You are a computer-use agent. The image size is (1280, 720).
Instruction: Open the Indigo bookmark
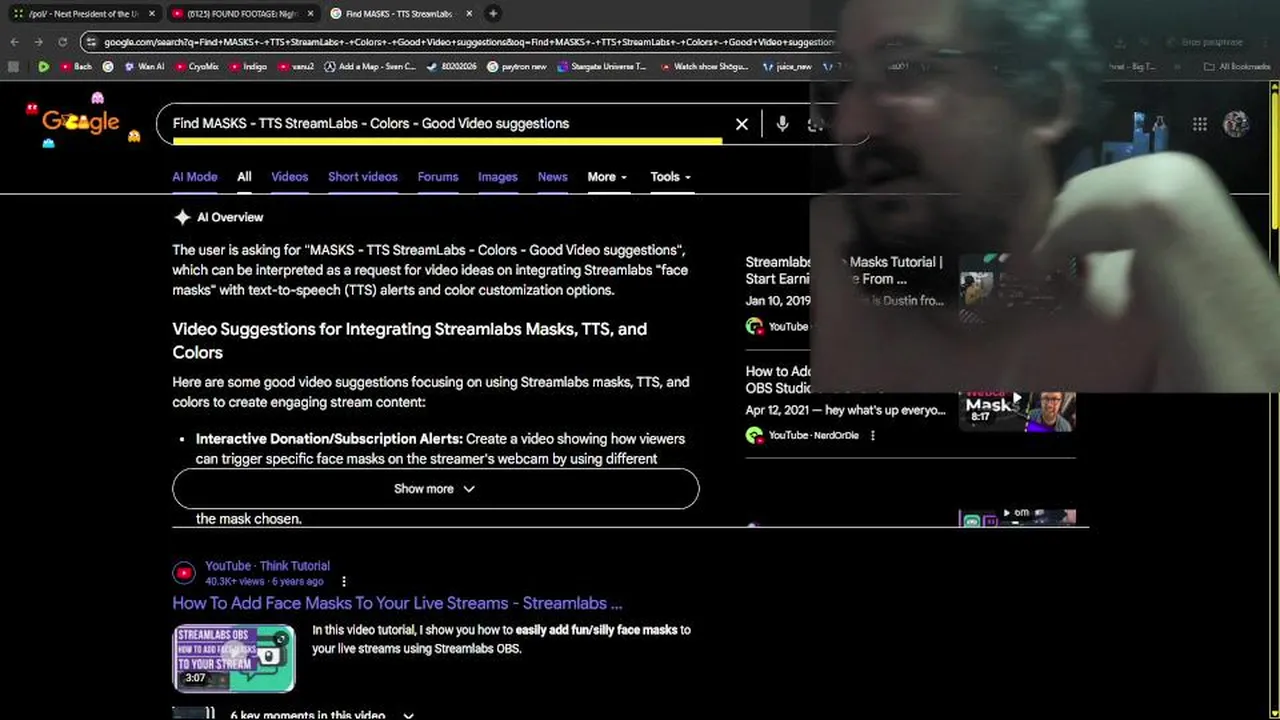pos(248,67)
